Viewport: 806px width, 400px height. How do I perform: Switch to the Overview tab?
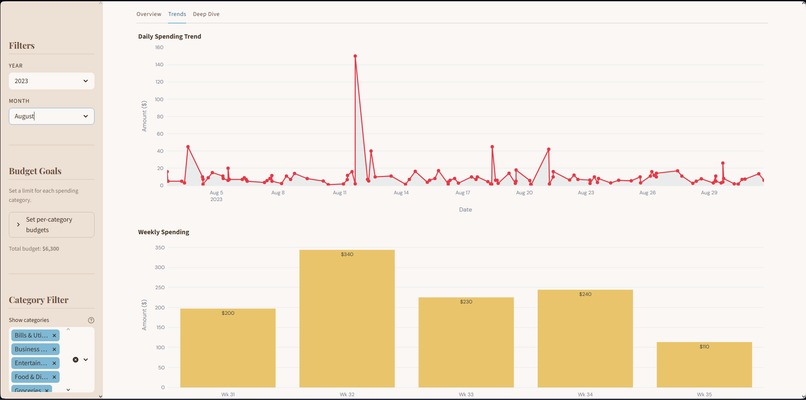coord(149,14)
